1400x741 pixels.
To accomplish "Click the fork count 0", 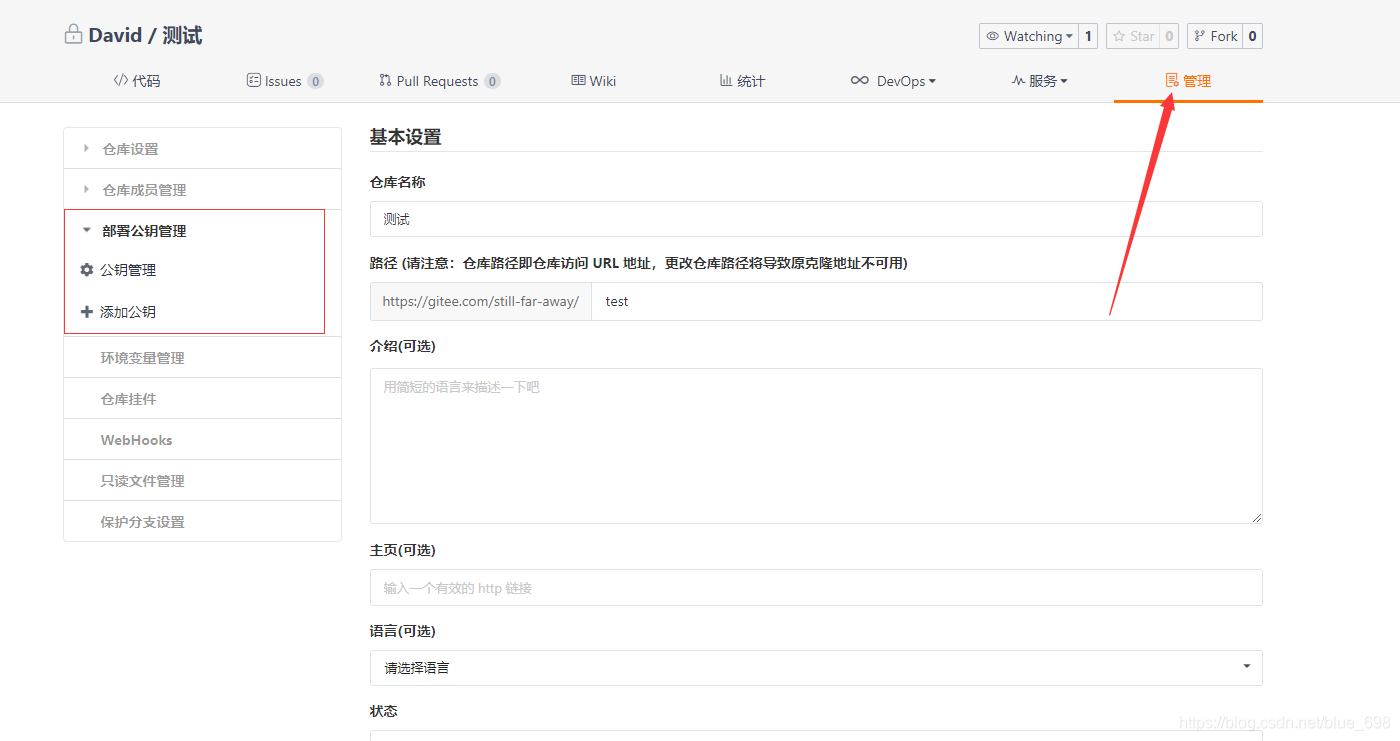I will point(1253,36).
